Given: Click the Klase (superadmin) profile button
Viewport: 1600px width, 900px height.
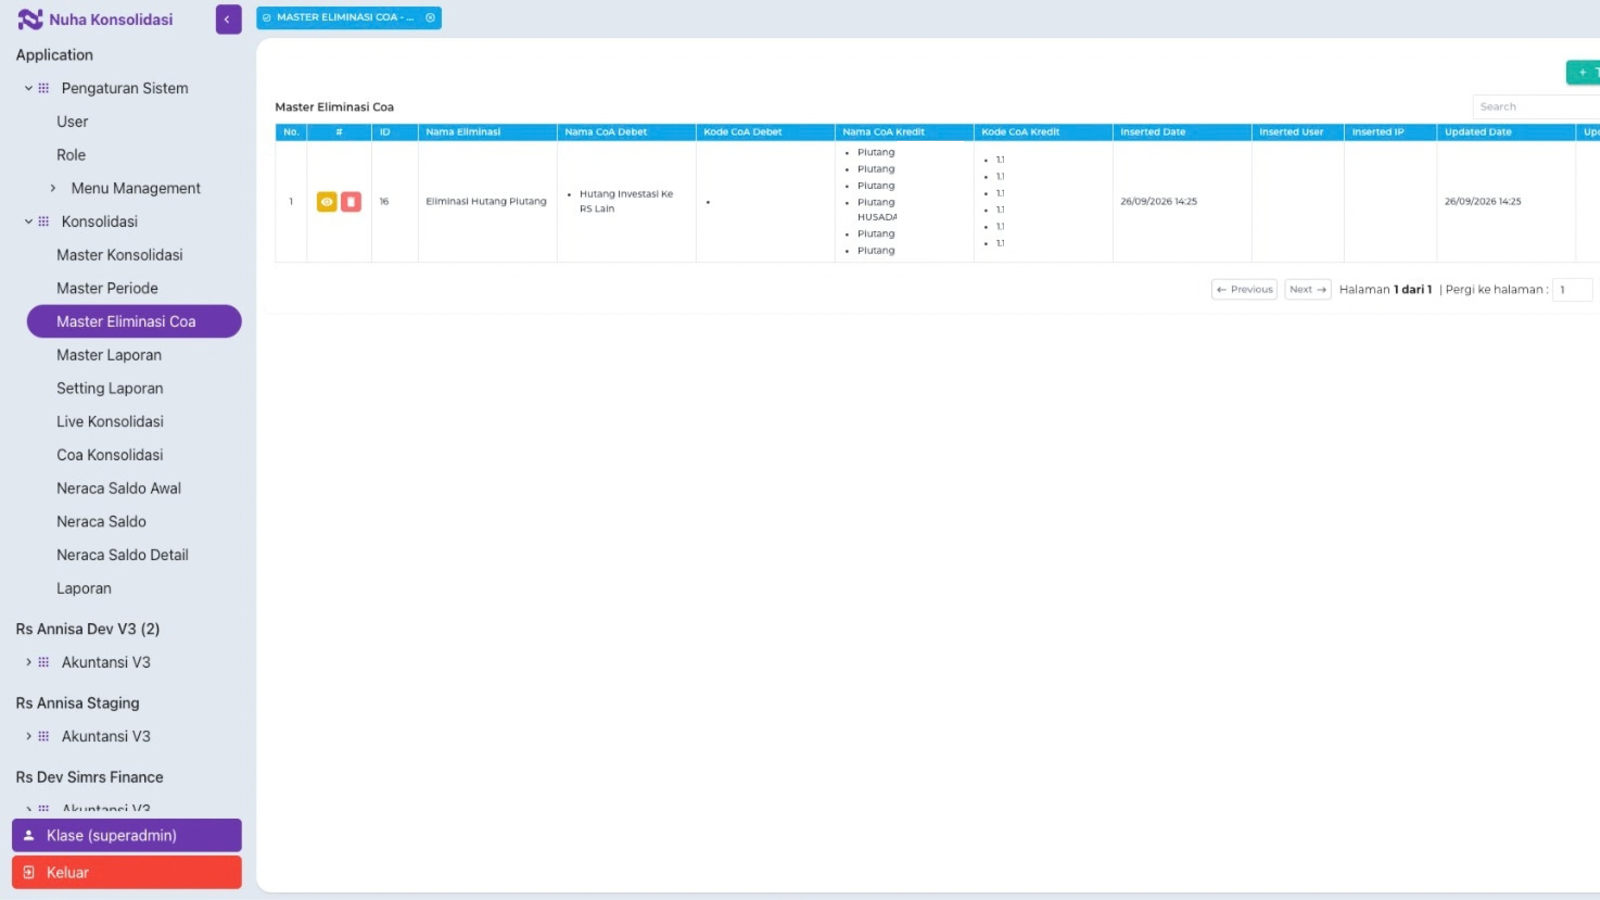Looking at the screenshot, I should coord(127,835).
